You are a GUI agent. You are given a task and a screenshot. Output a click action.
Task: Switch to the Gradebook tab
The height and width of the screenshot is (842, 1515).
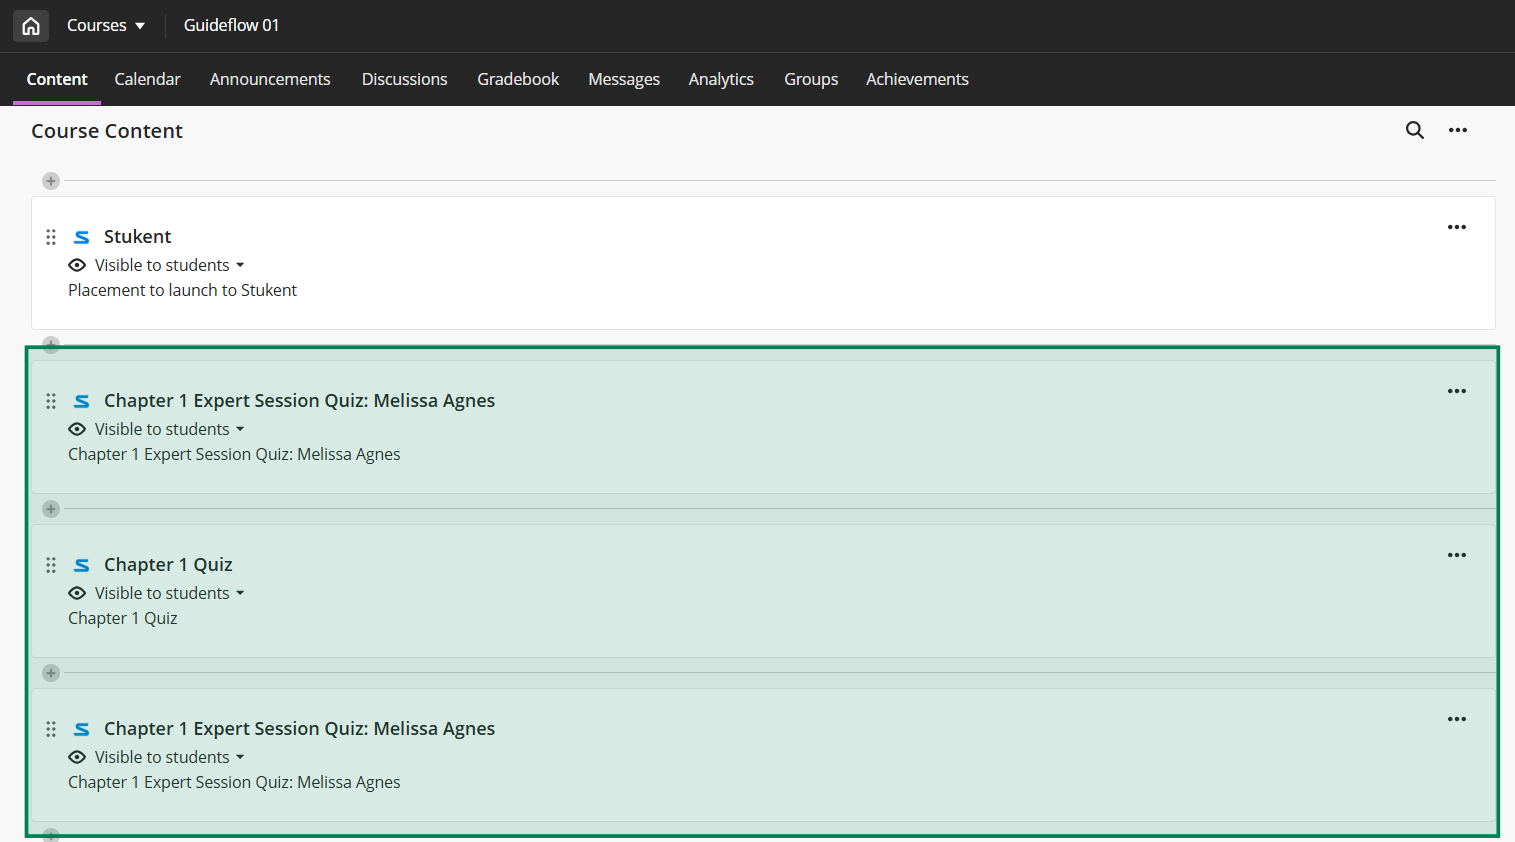(517, 79)
